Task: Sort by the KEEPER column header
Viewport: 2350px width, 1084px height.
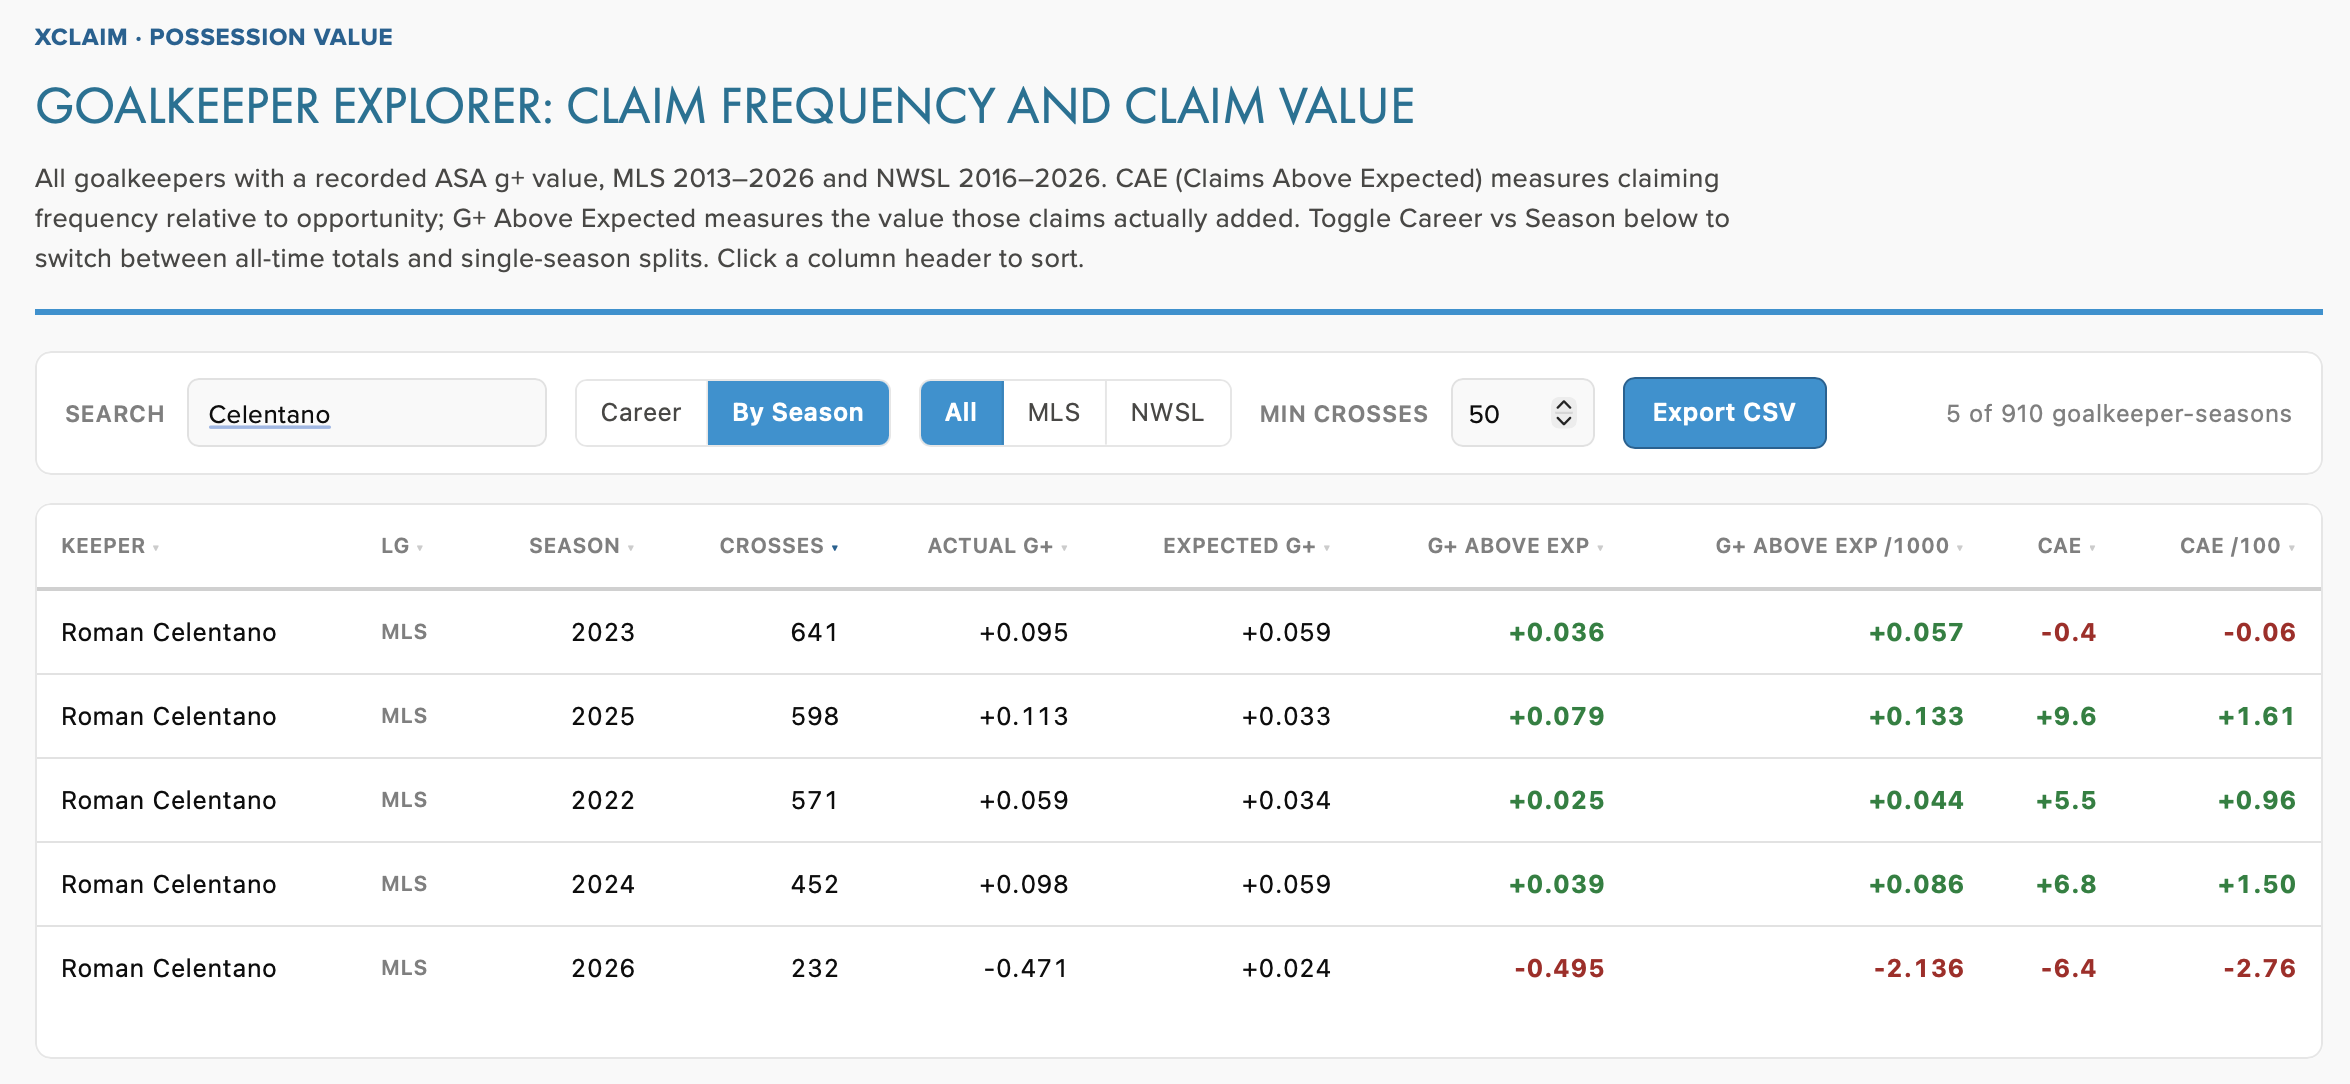Action: (110, 546)
